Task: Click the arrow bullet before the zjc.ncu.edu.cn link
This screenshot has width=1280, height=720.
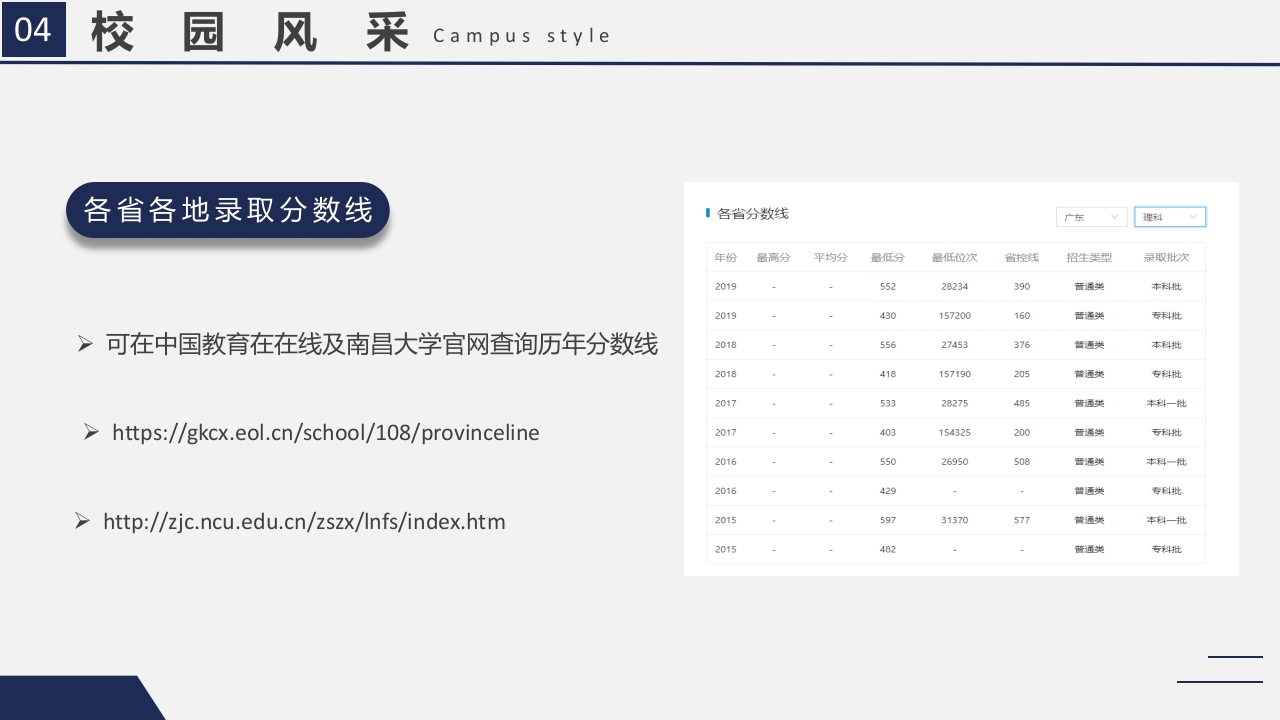Action: [81, 521]
